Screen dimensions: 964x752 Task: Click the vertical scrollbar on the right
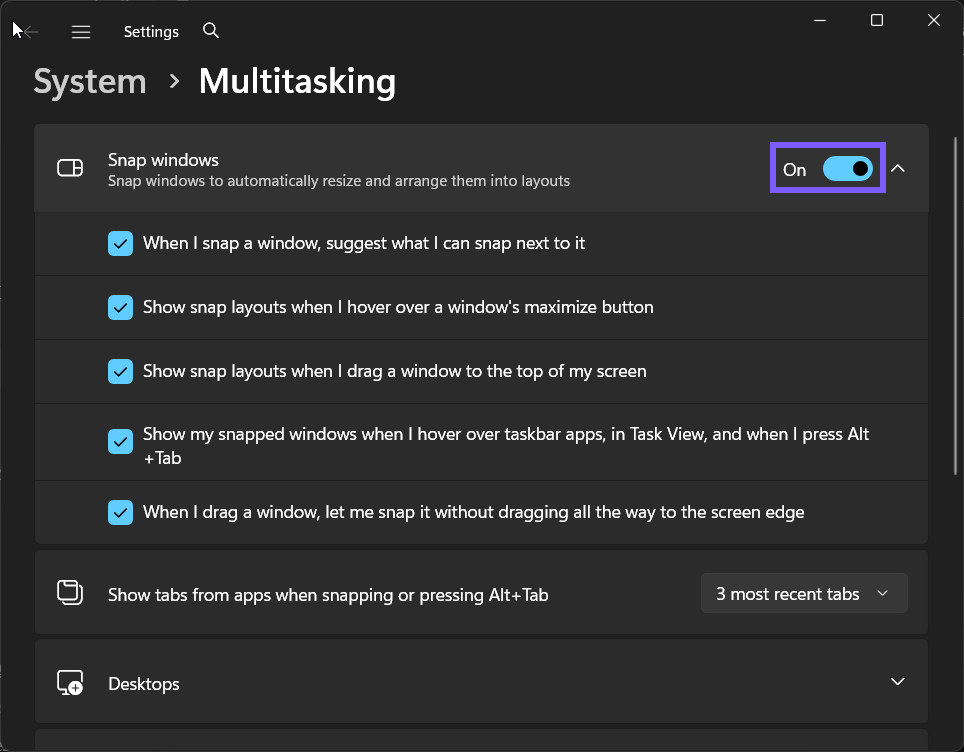click(955, 306)
